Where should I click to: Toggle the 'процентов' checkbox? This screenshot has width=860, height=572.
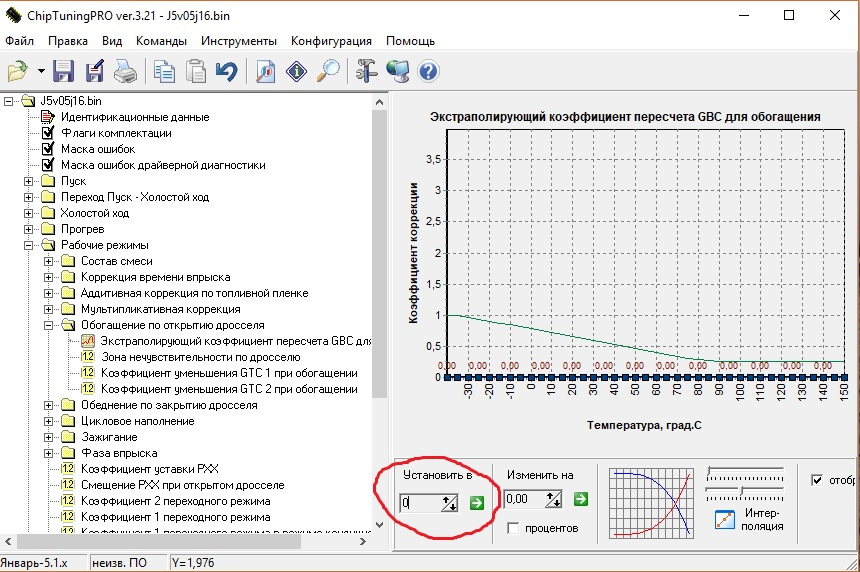[514, 527]
